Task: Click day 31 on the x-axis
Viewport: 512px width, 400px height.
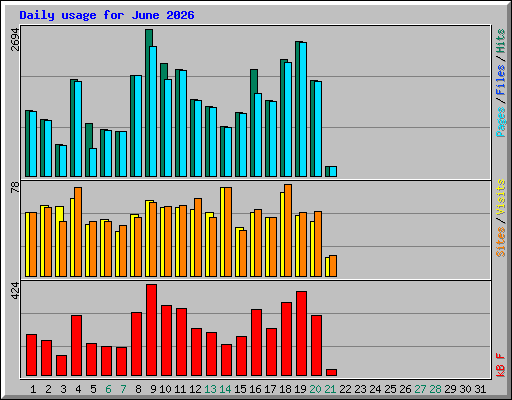Action: (480, 389)
